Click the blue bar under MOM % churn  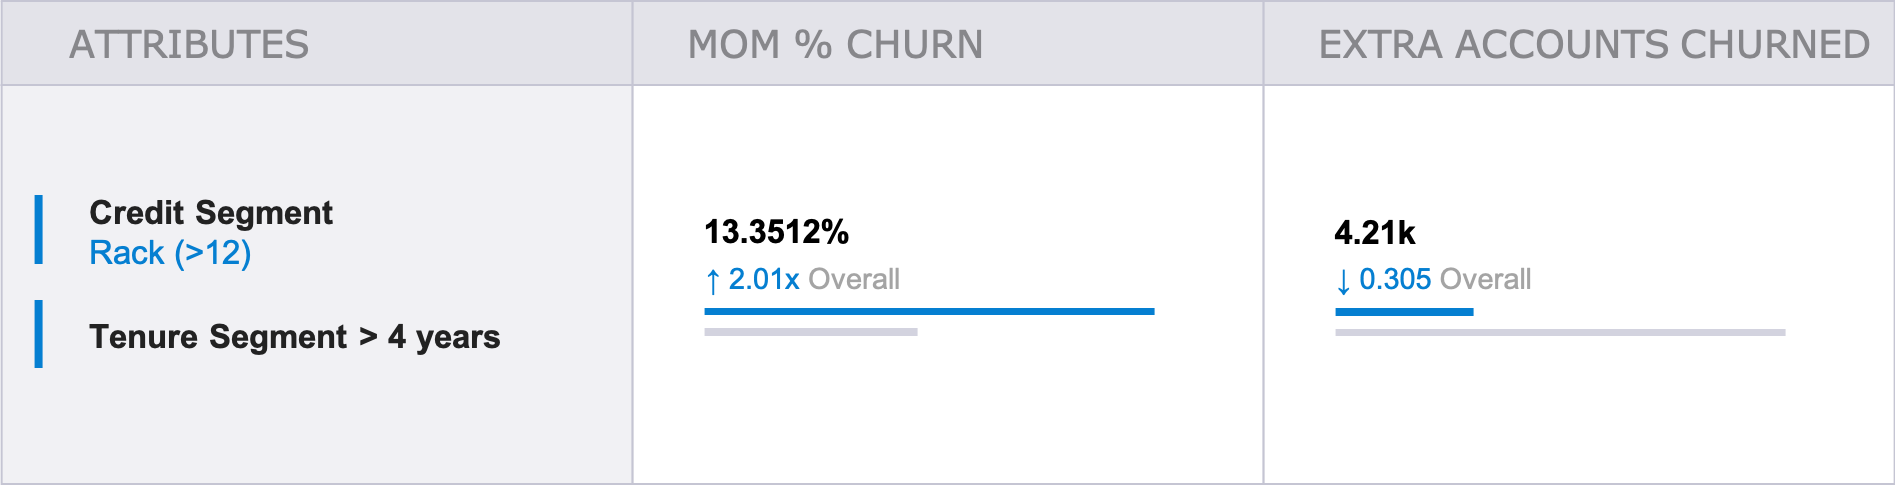click(929, 312)
